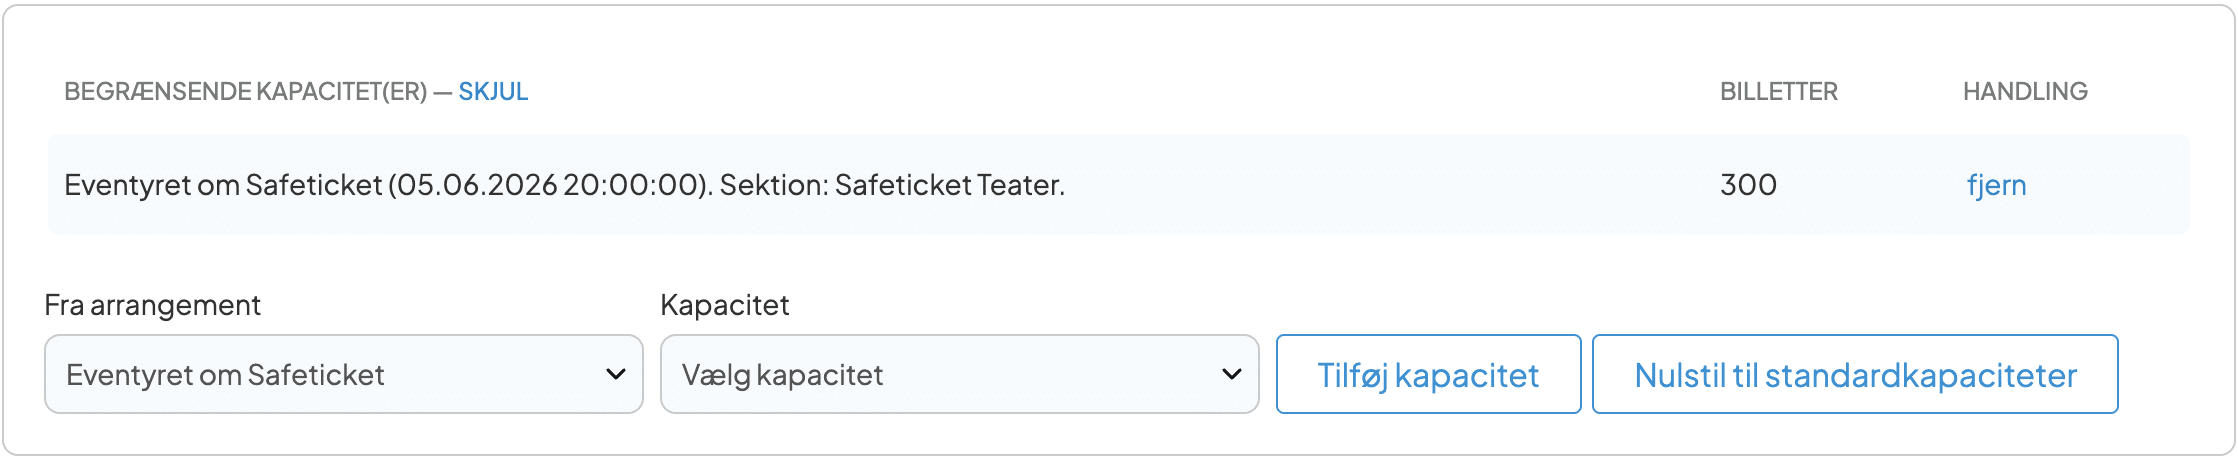2238x458 pixels.
Task: Remove the capacity row via fjern
Action: coord(1996,185)
